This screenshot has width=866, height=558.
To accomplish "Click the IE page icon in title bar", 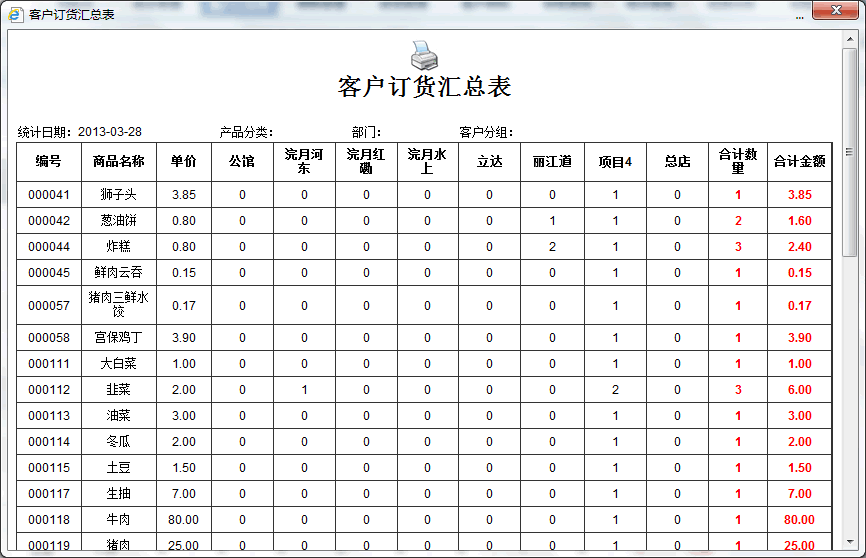I will [x=16, y=14].
